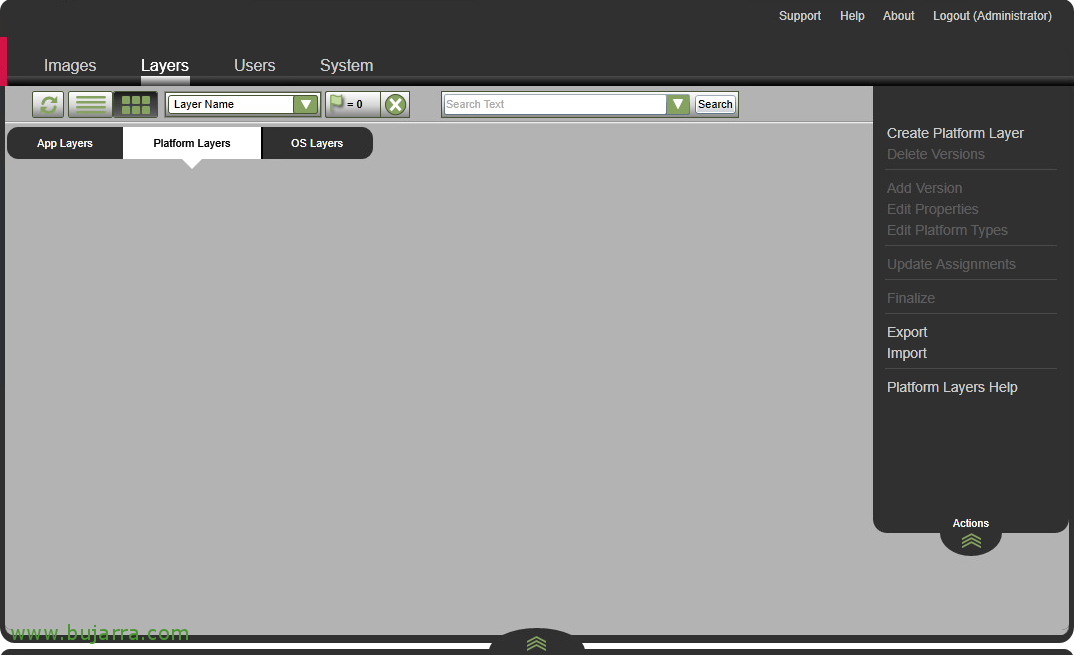This screenshot has height=655, width=1074.
Task: Go to the Images section
Action: click(70, 65)
